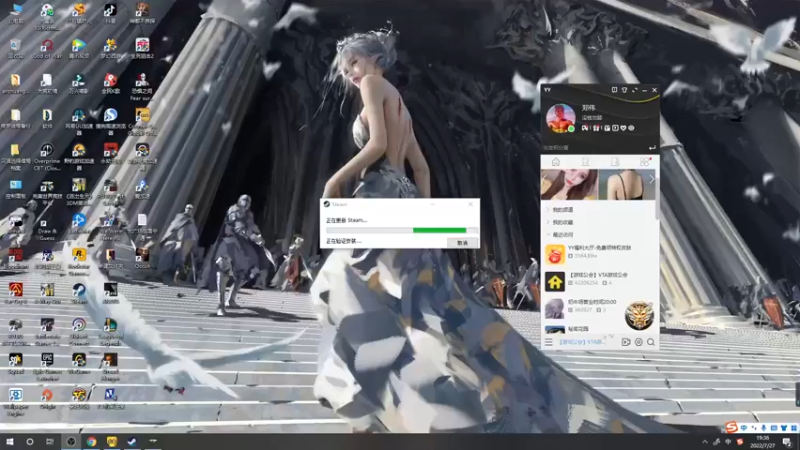Click the enter arrow beside YY search field
Screen dimensions: 800x450
[x=652, y=147]
